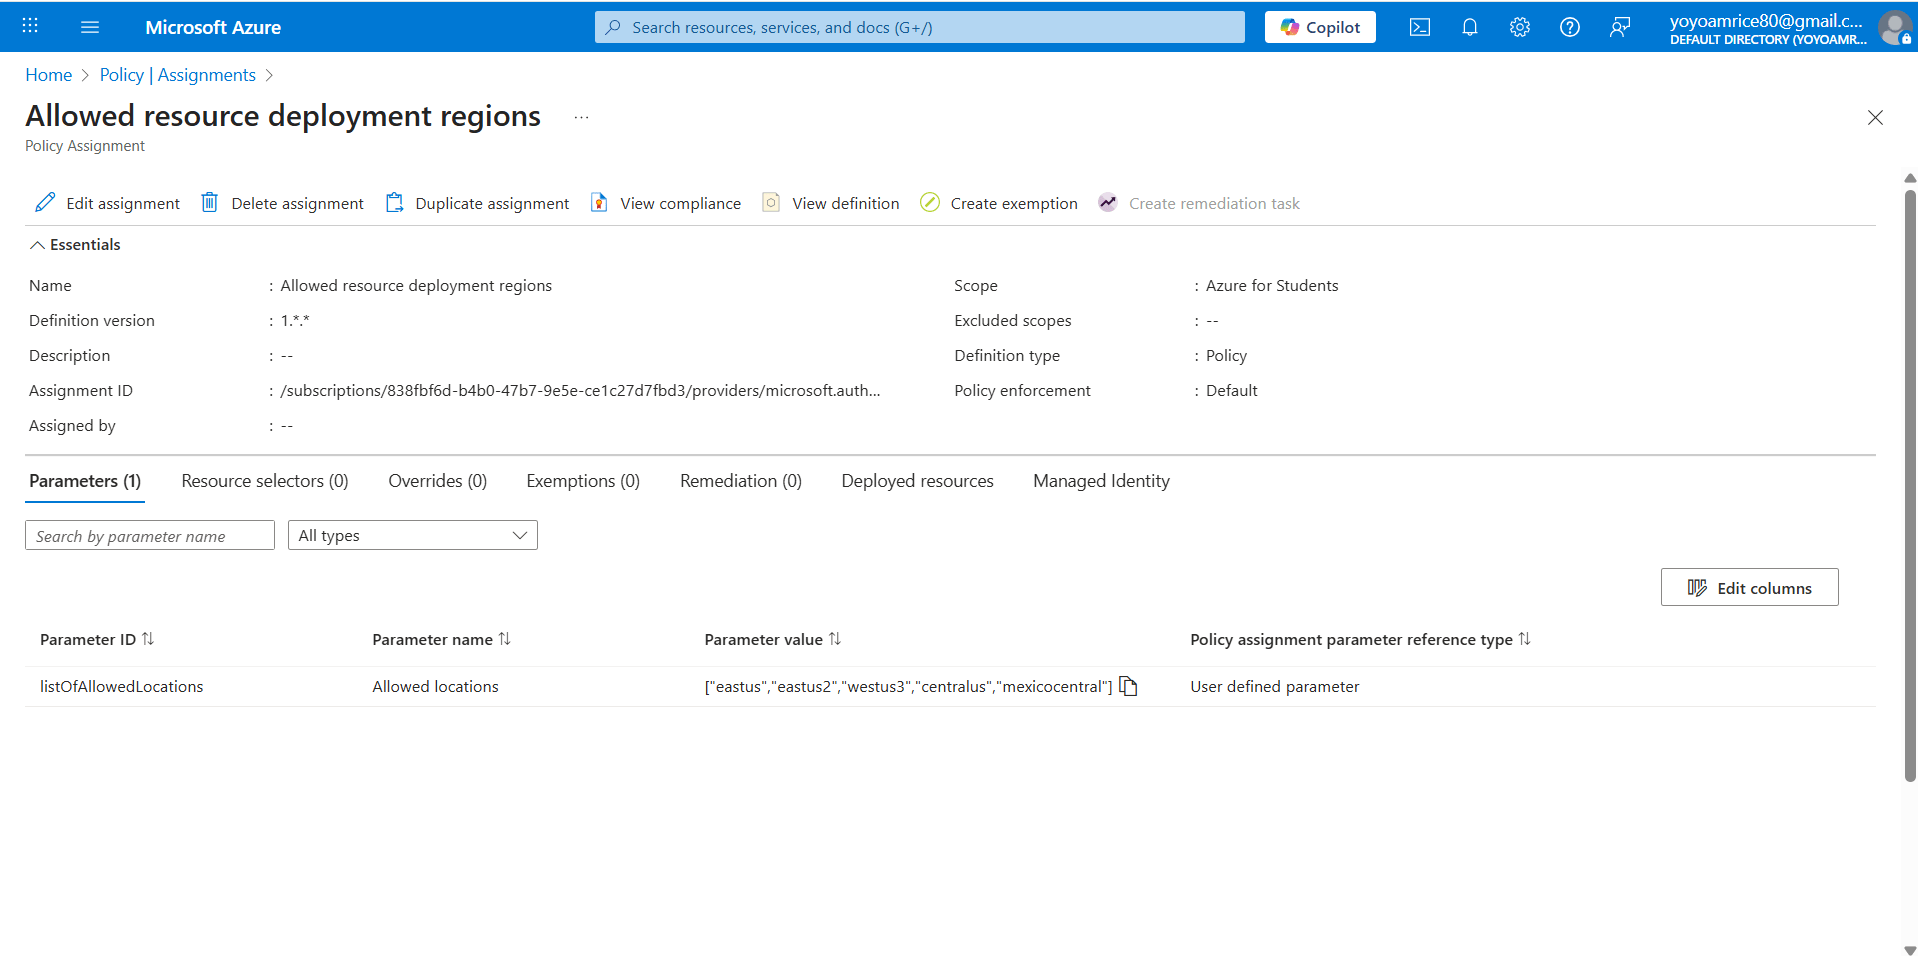Open the Azure portal apps grid icon

coord(30,26)
